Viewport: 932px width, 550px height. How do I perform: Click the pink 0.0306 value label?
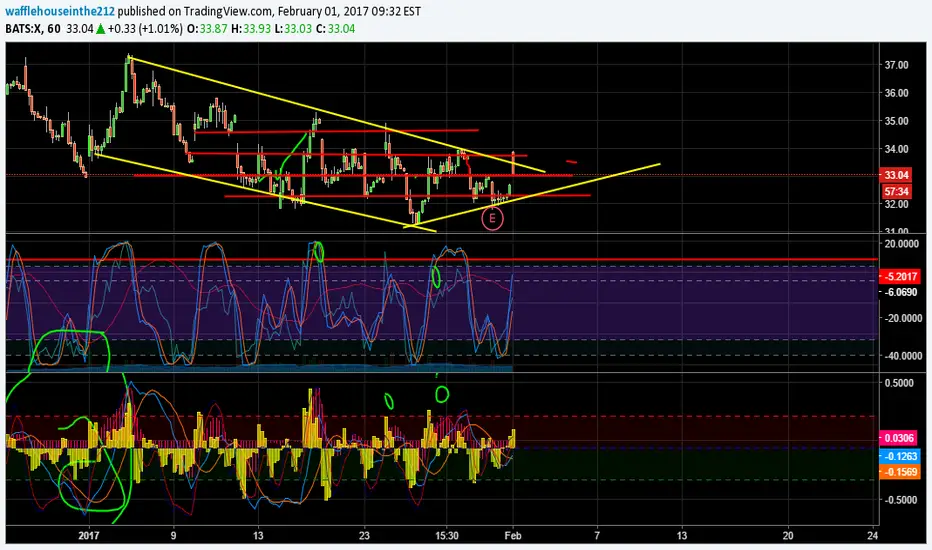(899, 438)
